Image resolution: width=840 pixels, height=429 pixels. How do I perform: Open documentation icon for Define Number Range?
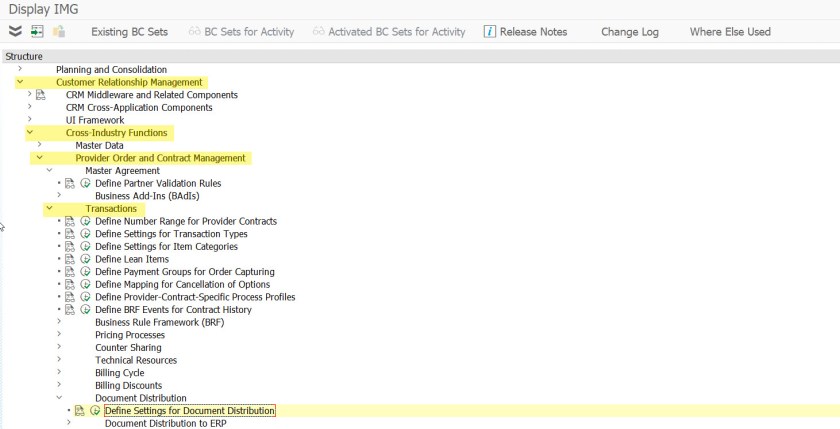(x=70, y=221)
